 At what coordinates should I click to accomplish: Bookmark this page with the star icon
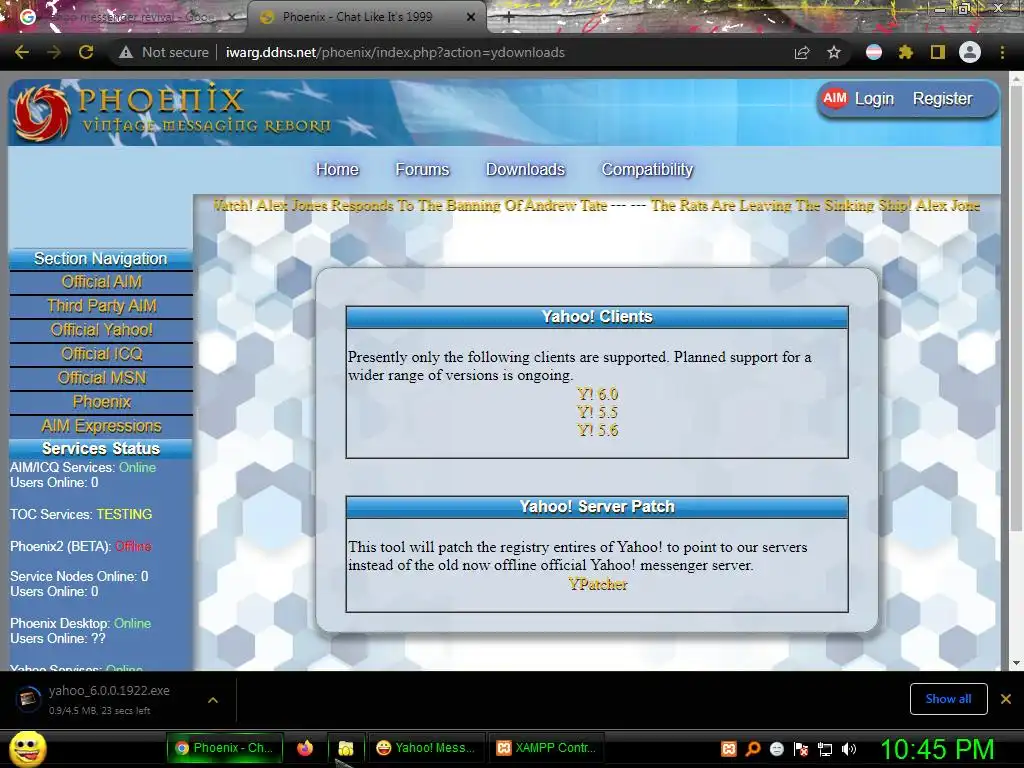pos(834,52)
